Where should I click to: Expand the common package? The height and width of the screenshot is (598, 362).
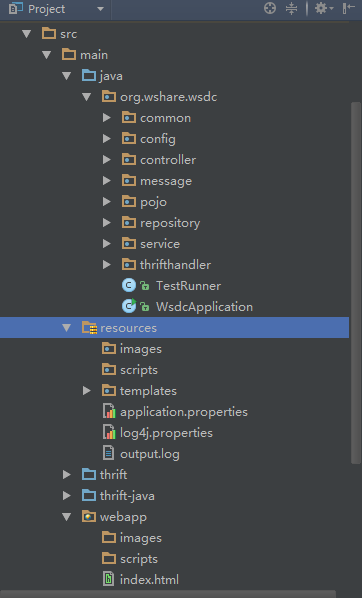click(x=107, y=118)
